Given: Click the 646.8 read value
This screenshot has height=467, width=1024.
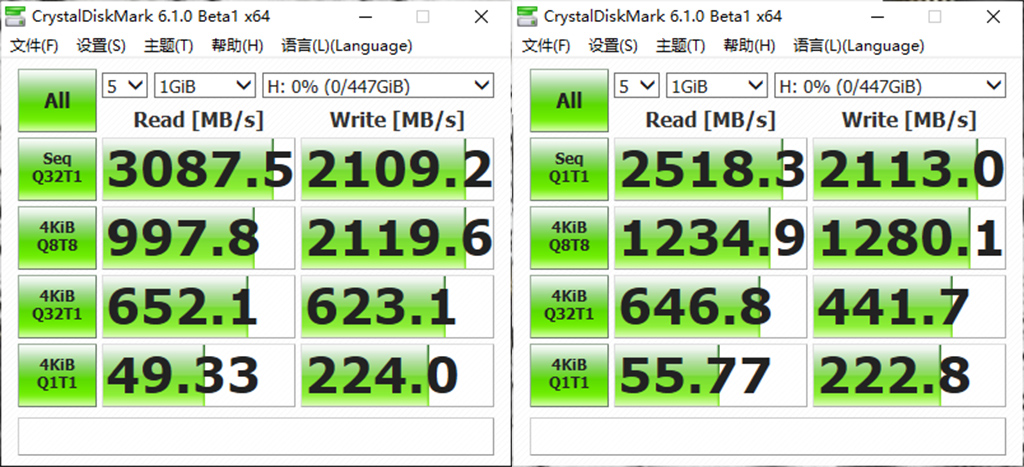Looking at the screenshot, I should pyautogui.click(x=711, y=306).
